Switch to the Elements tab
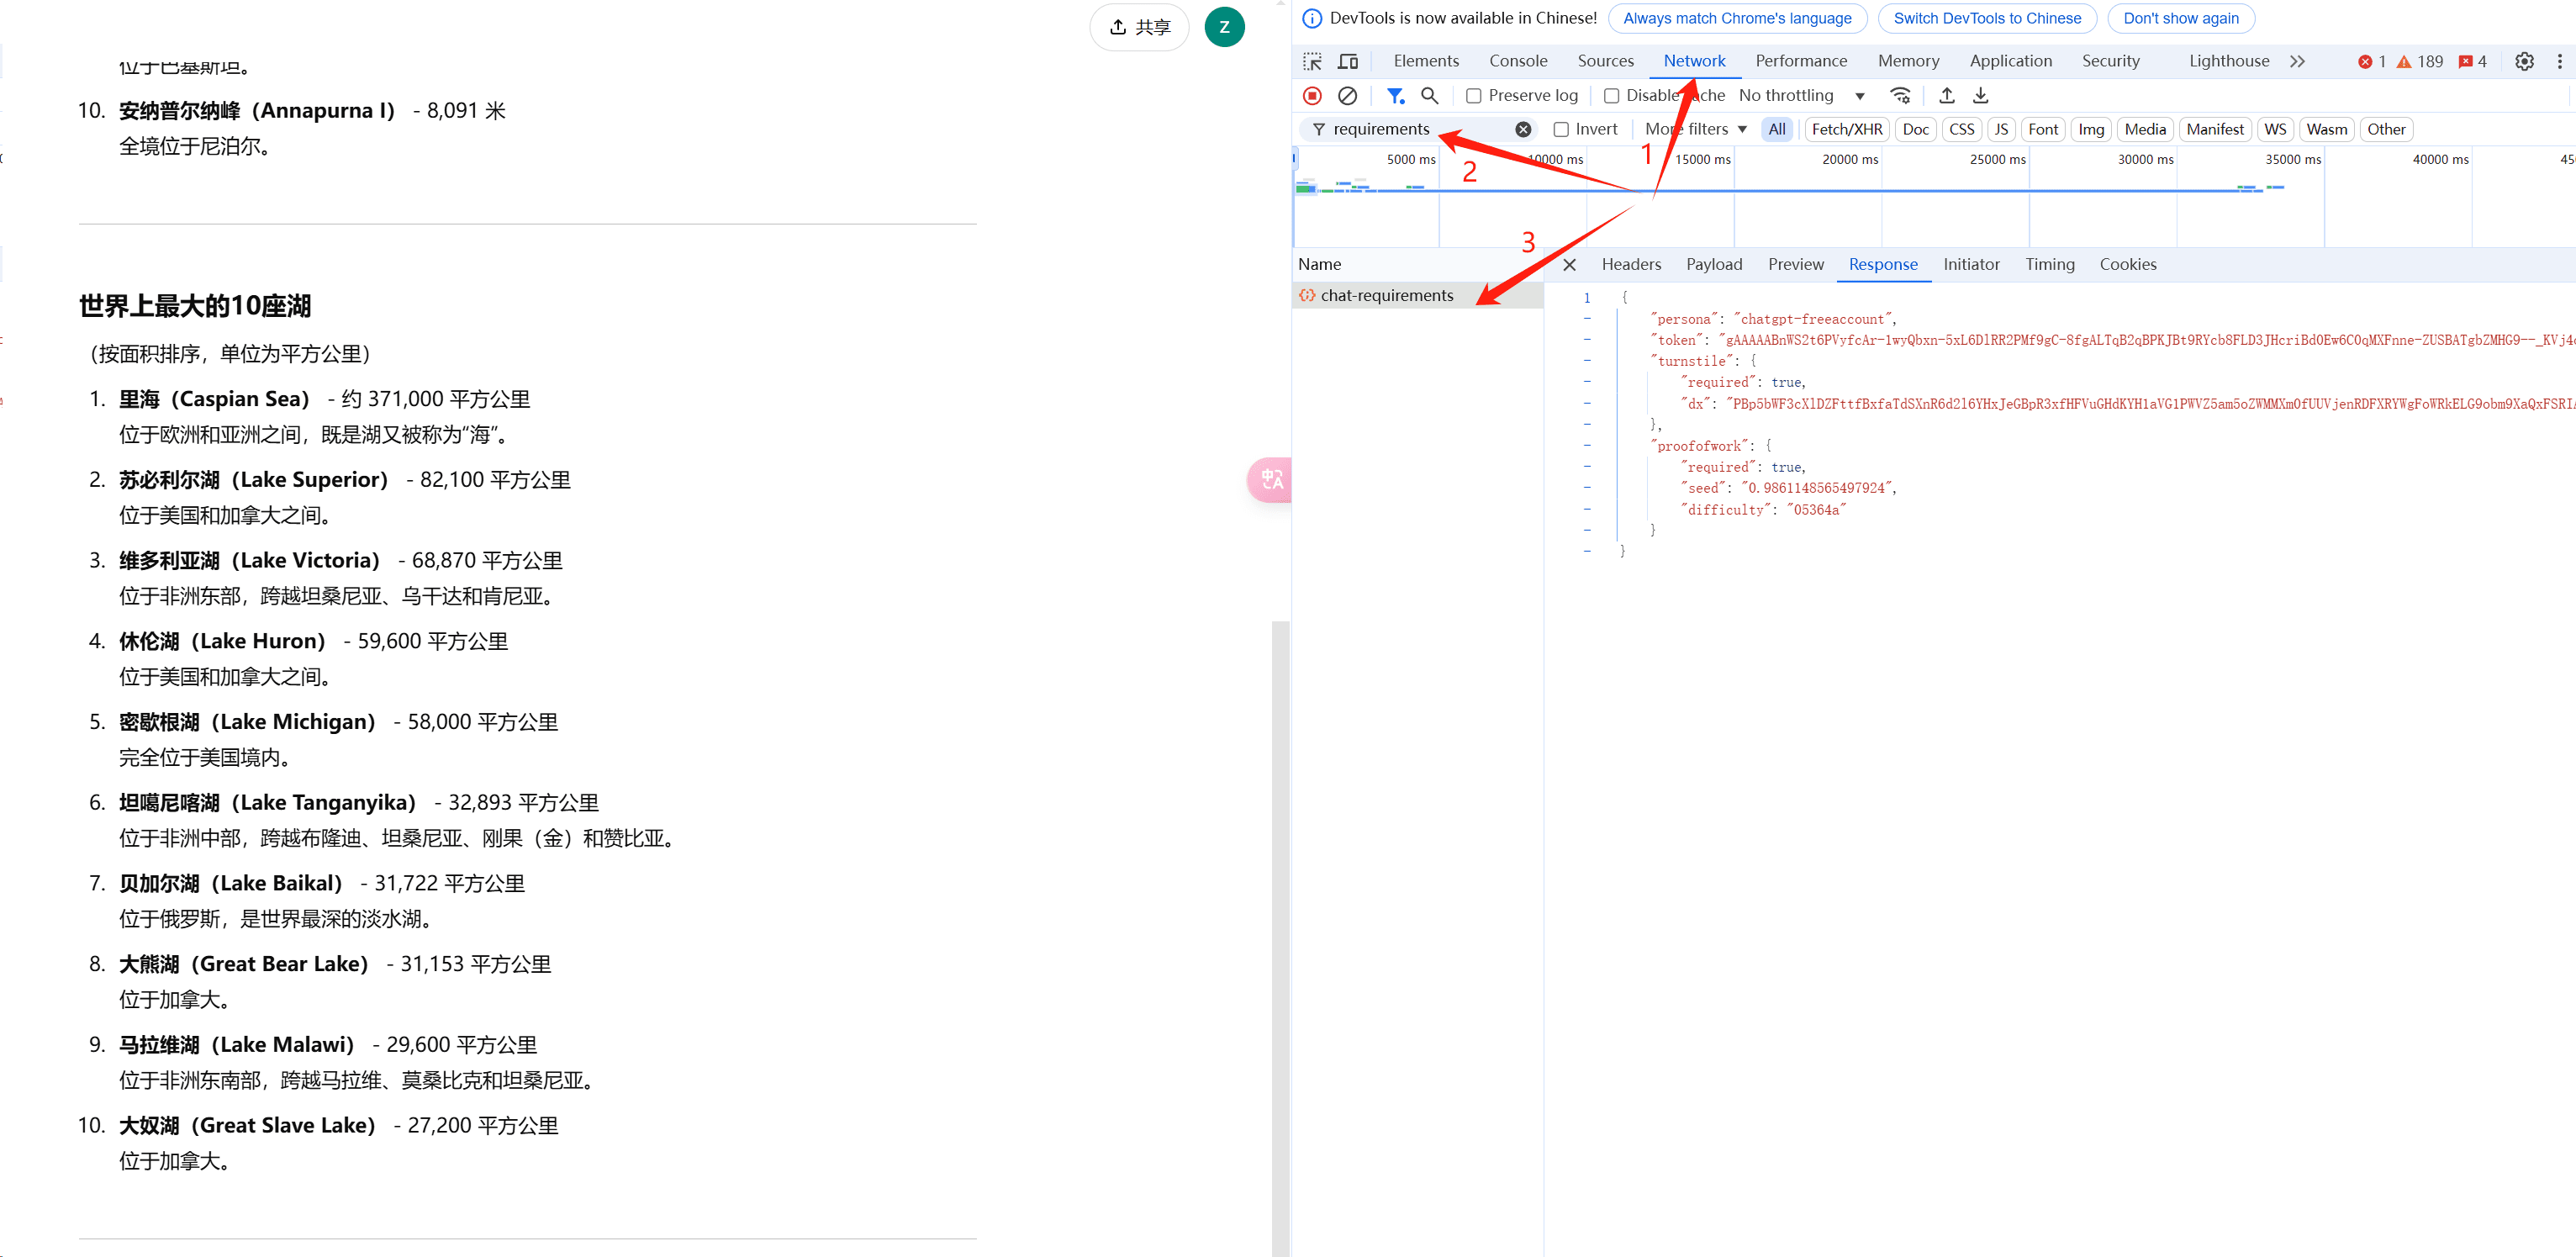 (1425, 62)
